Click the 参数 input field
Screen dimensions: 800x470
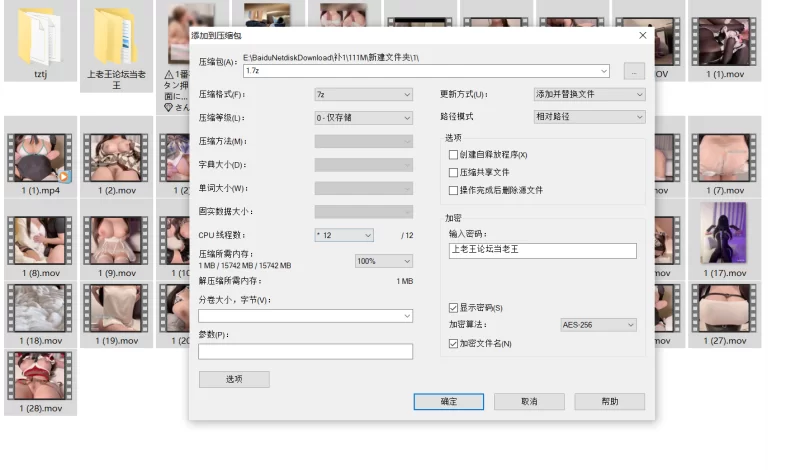[305, 352]
